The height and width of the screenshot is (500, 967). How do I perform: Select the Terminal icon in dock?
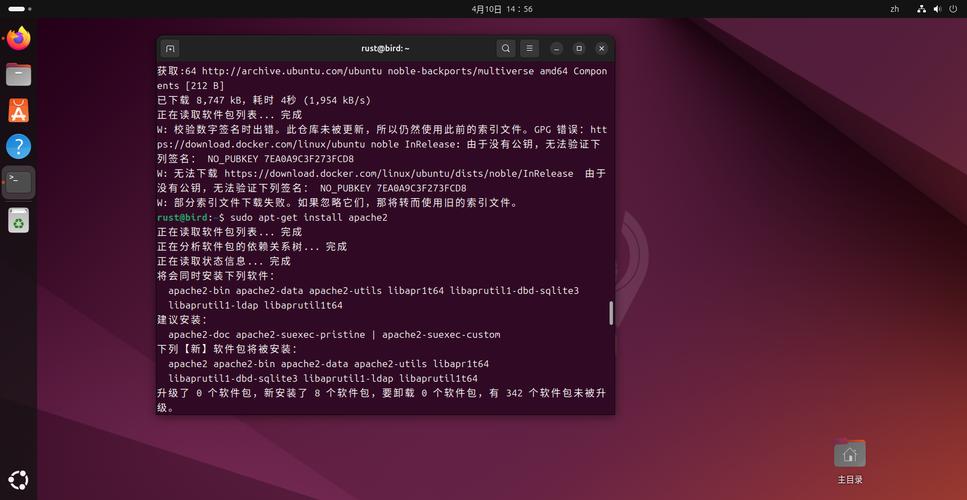point(18,182)
